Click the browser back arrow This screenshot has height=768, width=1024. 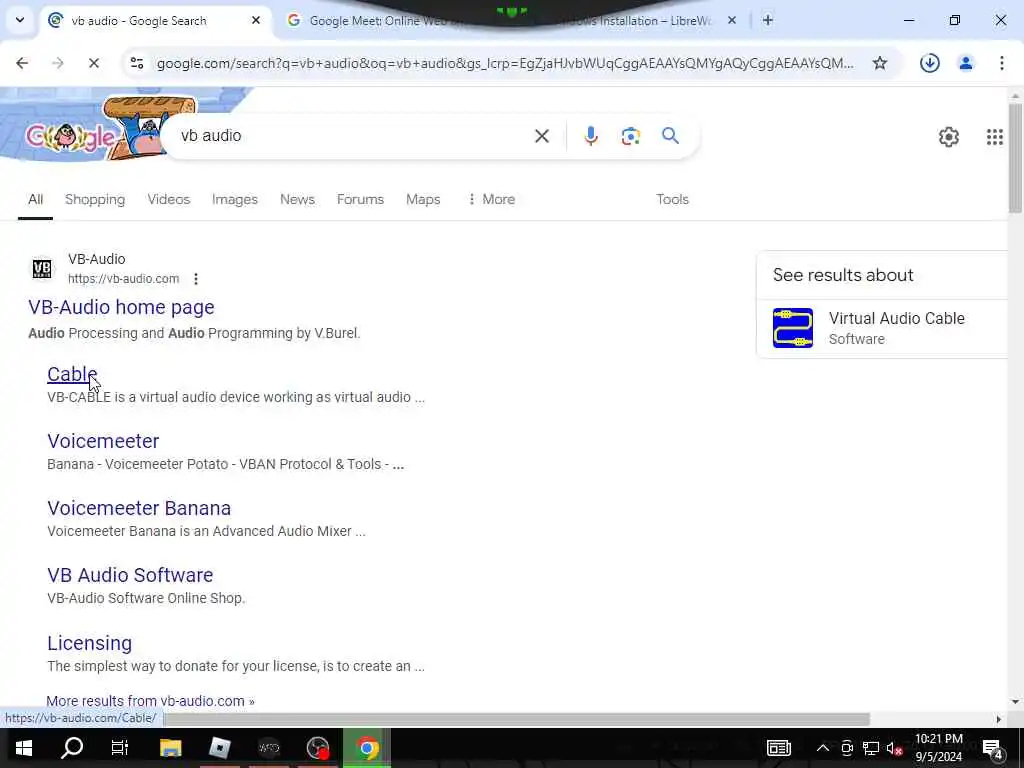click(x=22, y=63)
